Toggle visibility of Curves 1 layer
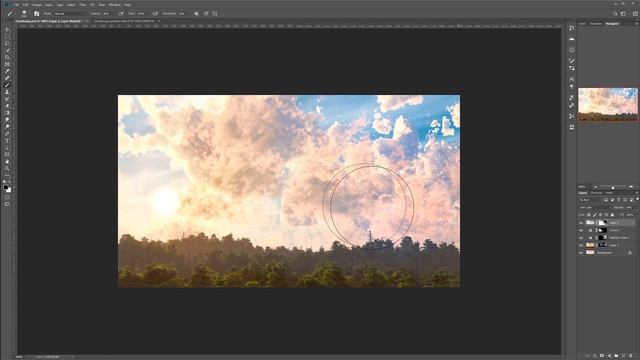The width and height of the screenshot is (640, 360). [581, 230]
